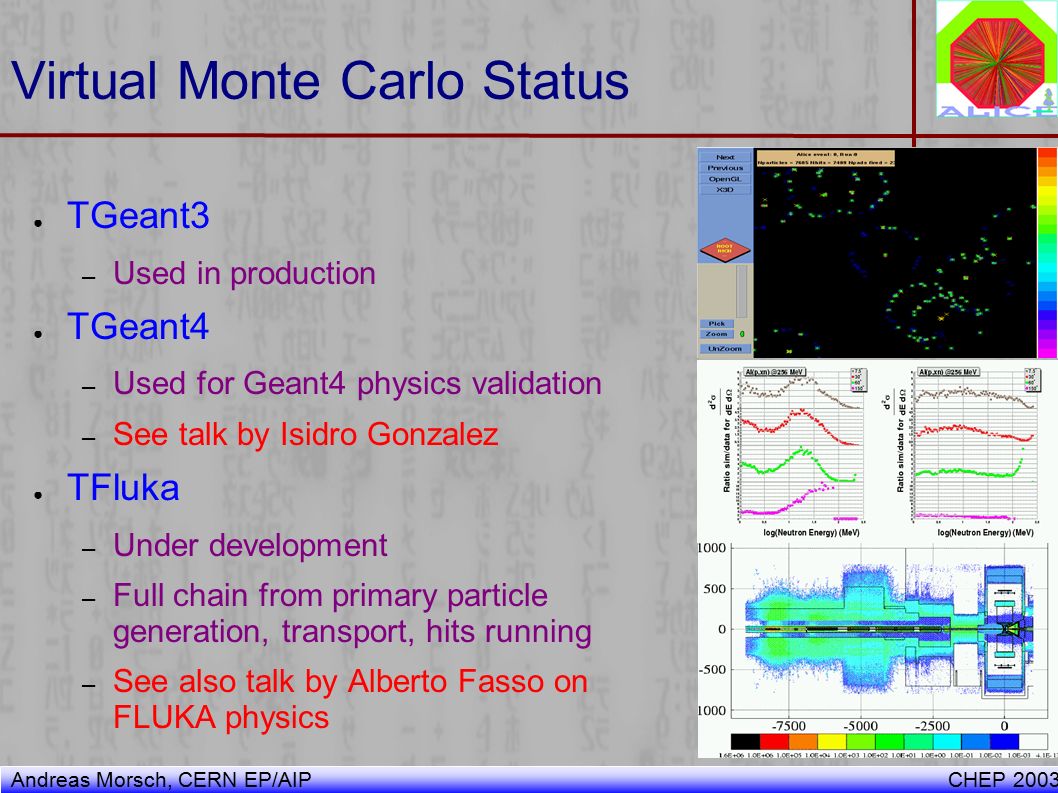The height and width of the screenshot is (793, 1058).
Task: Click the rainbow color scale beside event display
Action: (x=1047, y=253)
